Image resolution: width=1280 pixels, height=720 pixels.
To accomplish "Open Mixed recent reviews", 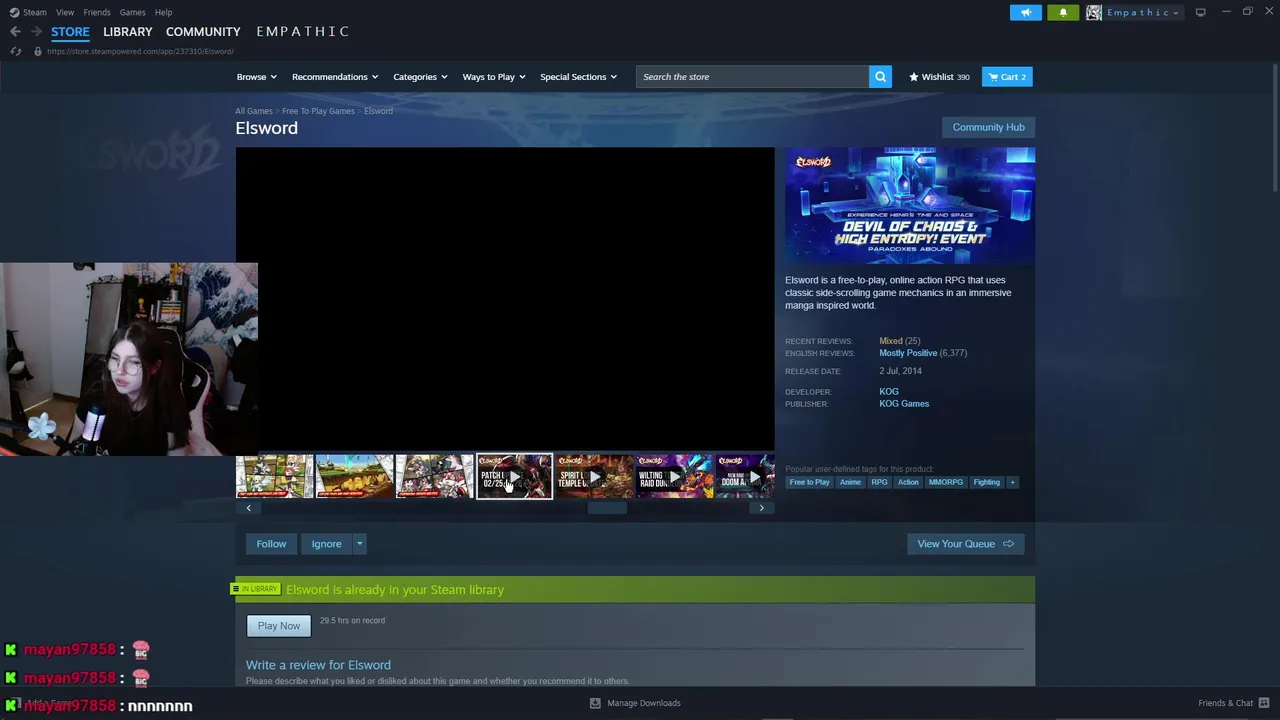I will pos(891,341).
